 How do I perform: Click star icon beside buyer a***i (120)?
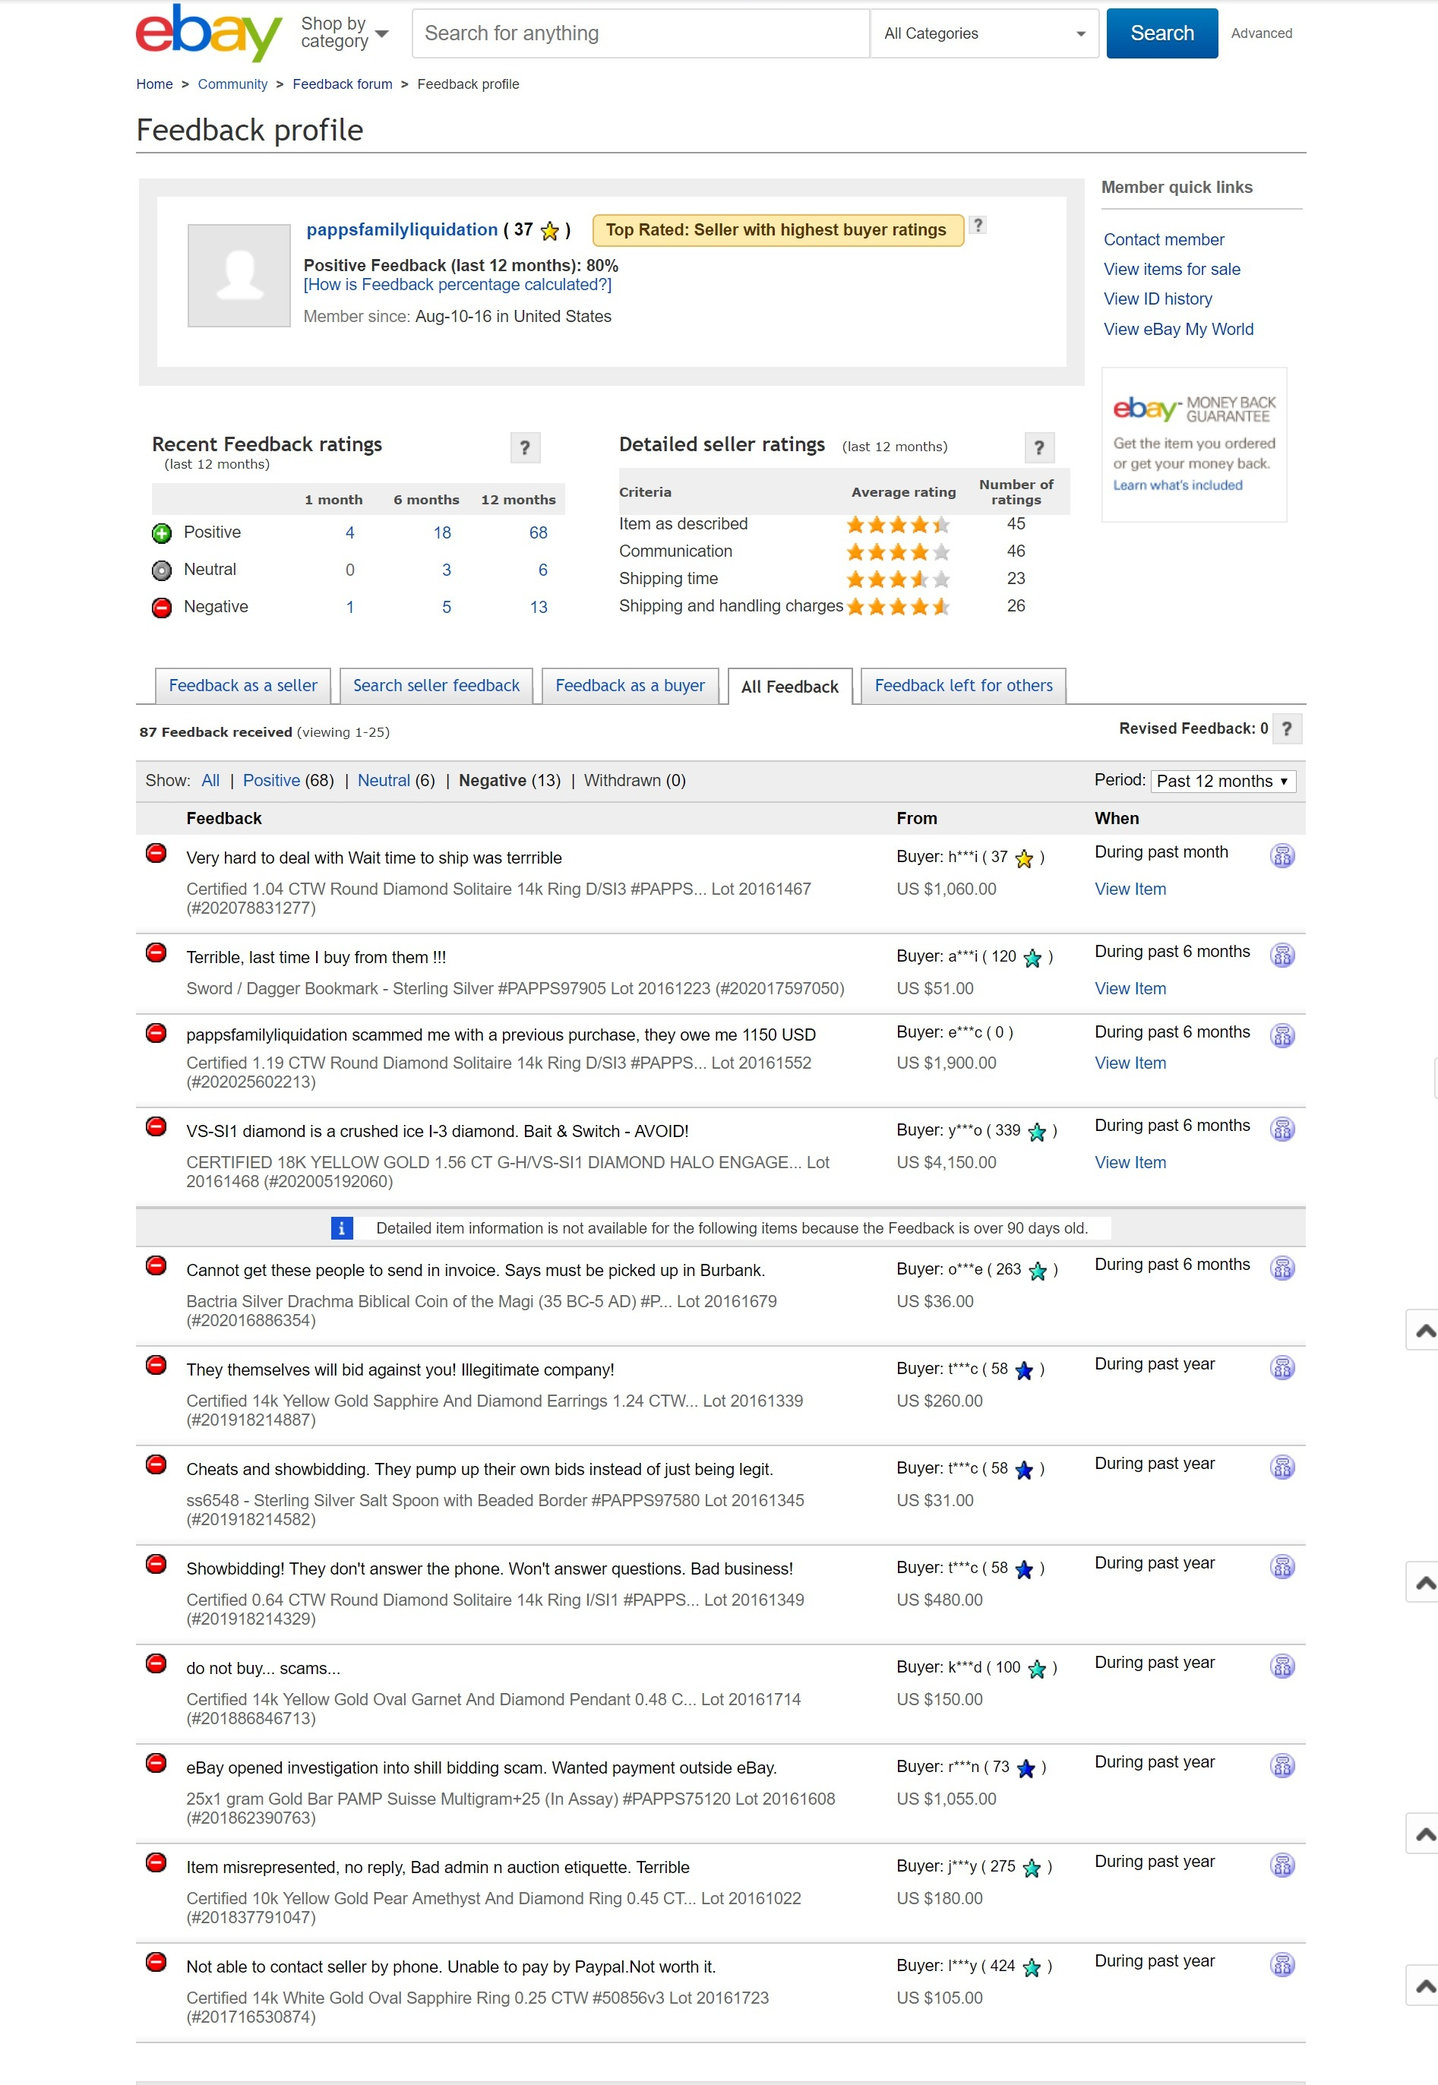point(1033,958)
